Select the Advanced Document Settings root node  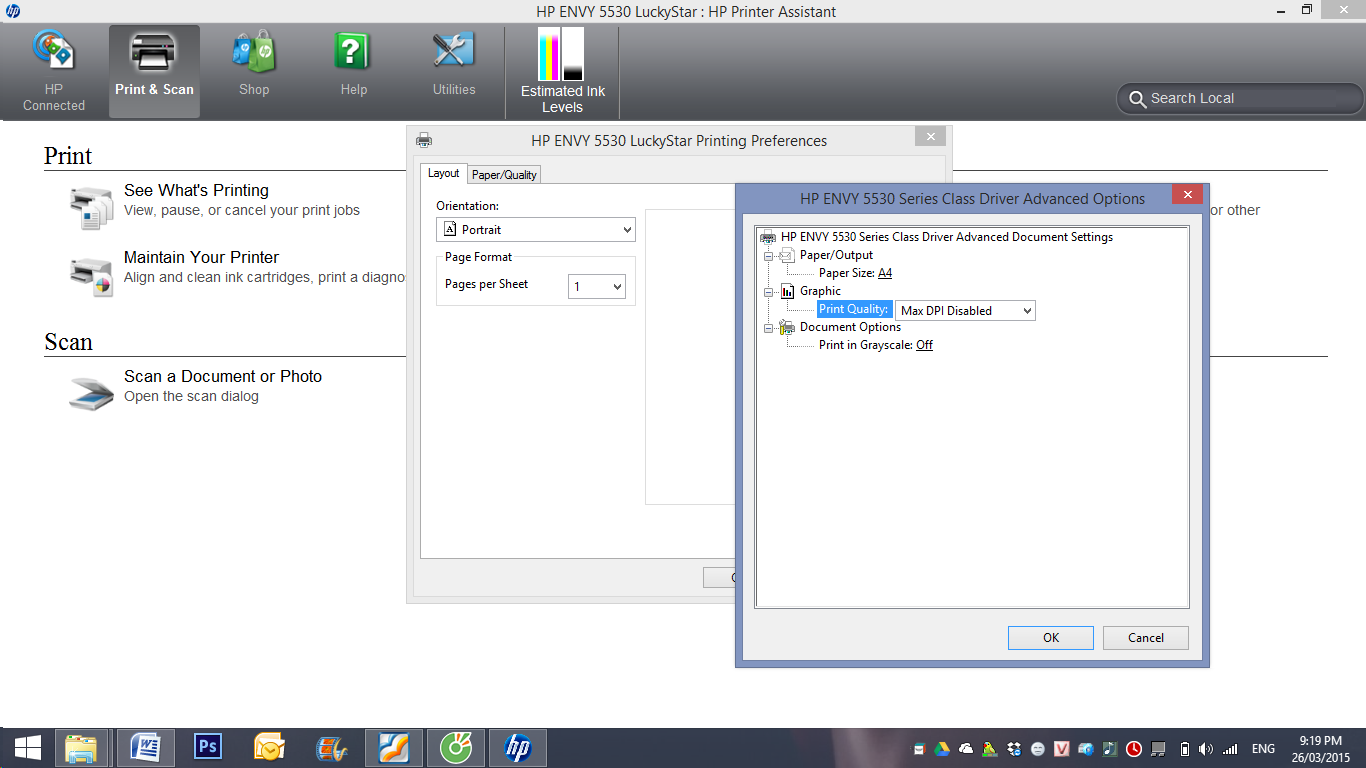[946, 237]
